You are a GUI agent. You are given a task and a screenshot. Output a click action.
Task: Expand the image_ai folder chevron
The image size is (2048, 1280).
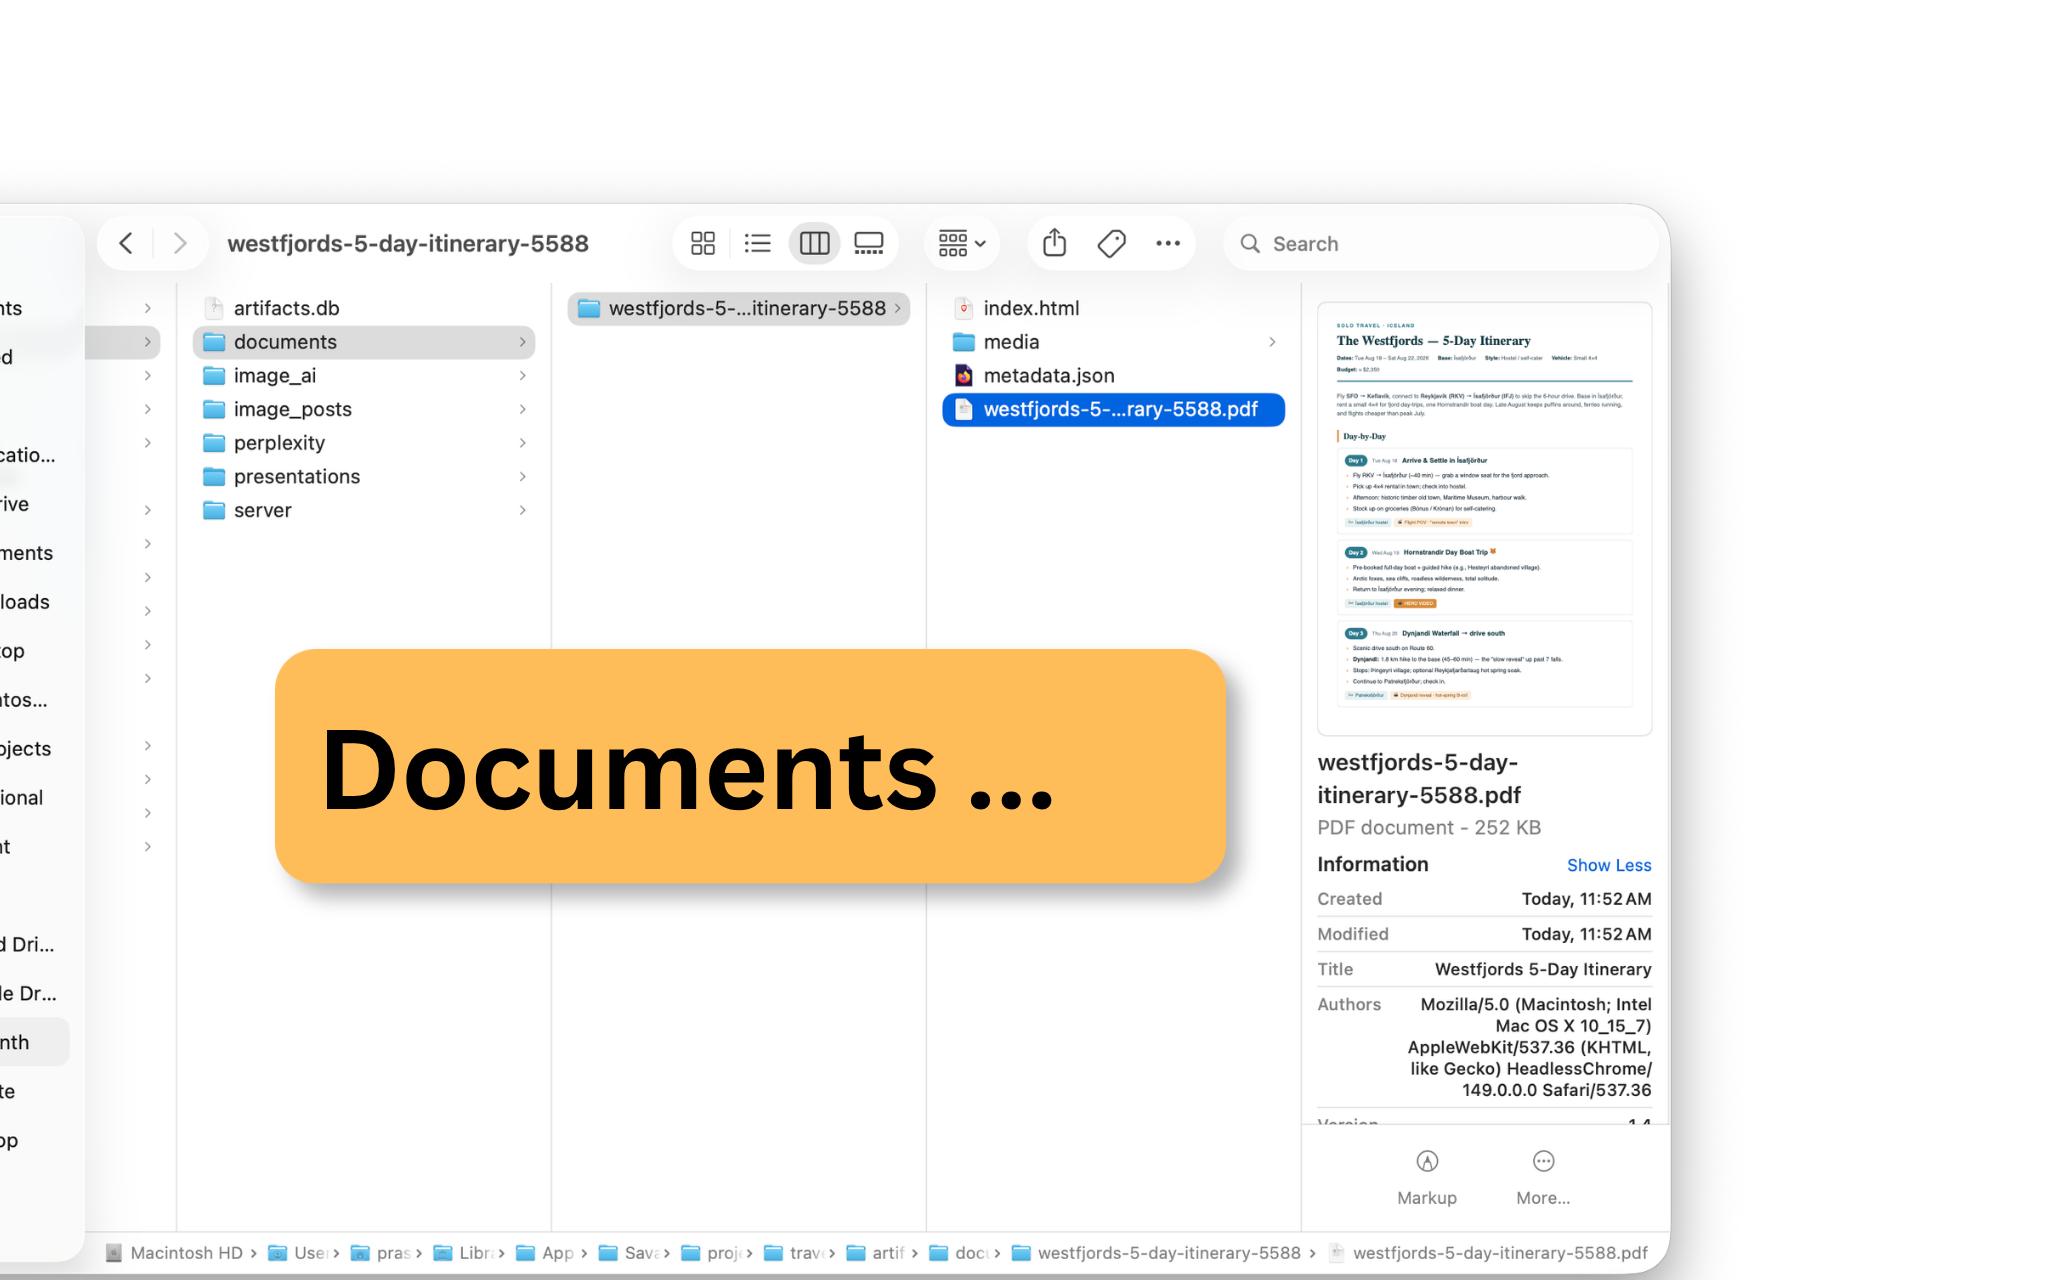[522, 376]
